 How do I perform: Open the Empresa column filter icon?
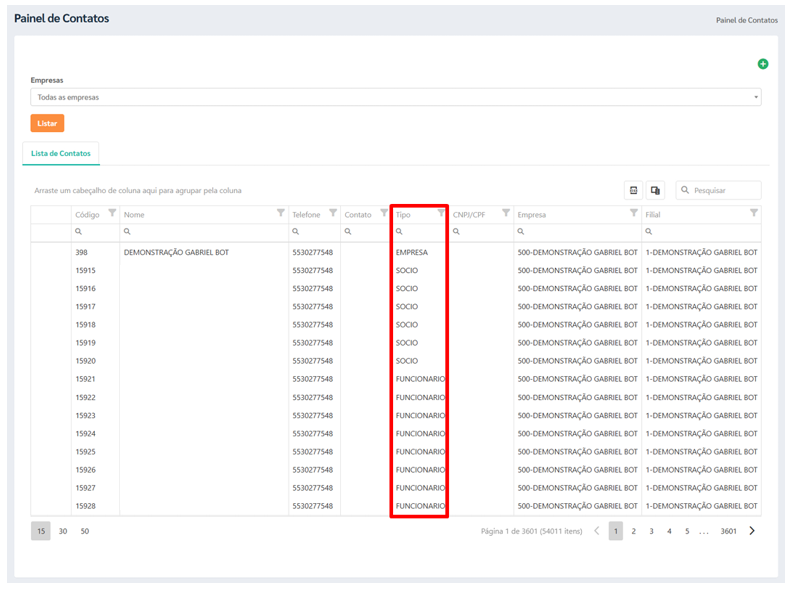(634, 213)
